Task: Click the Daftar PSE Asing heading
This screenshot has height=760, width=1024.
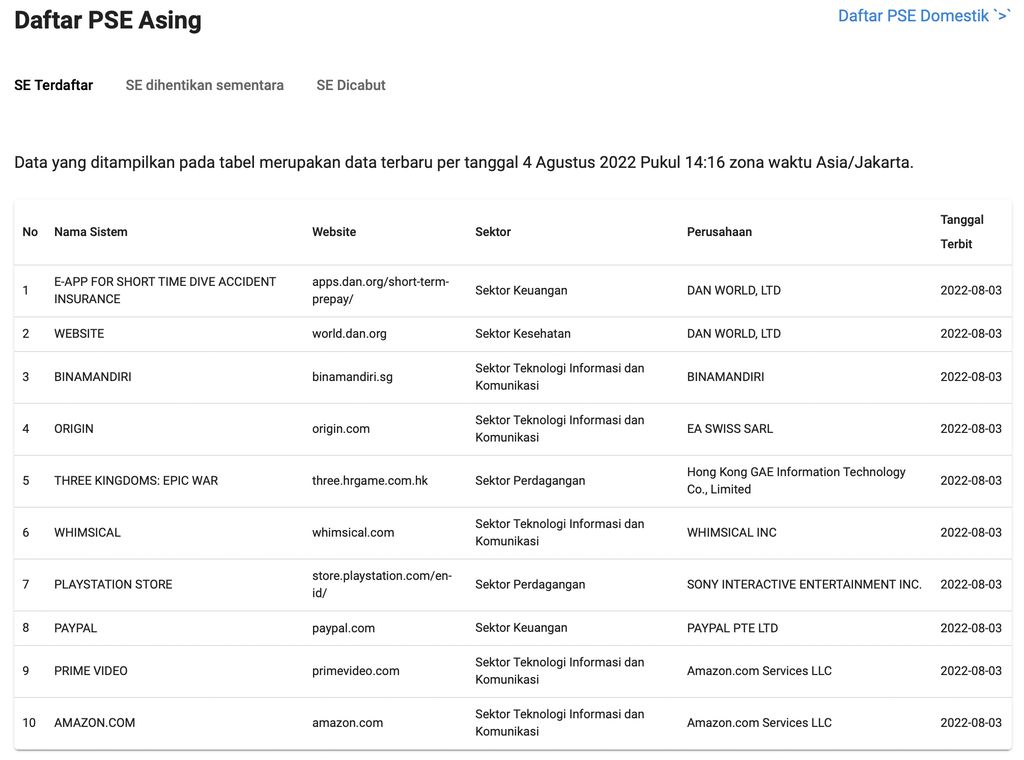Action: [108, 20]
